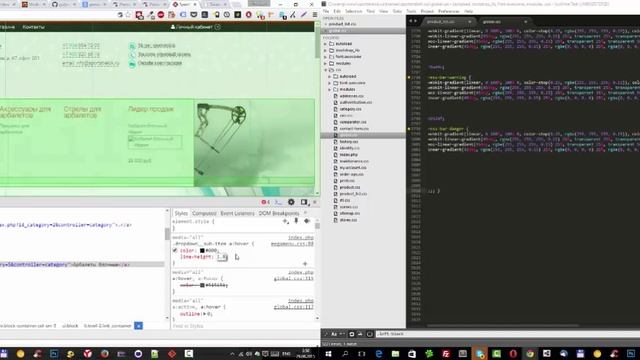This screenshot has width=640, height=360.
Task: Click Онлайн консультация link
Action: pos(160,63)
